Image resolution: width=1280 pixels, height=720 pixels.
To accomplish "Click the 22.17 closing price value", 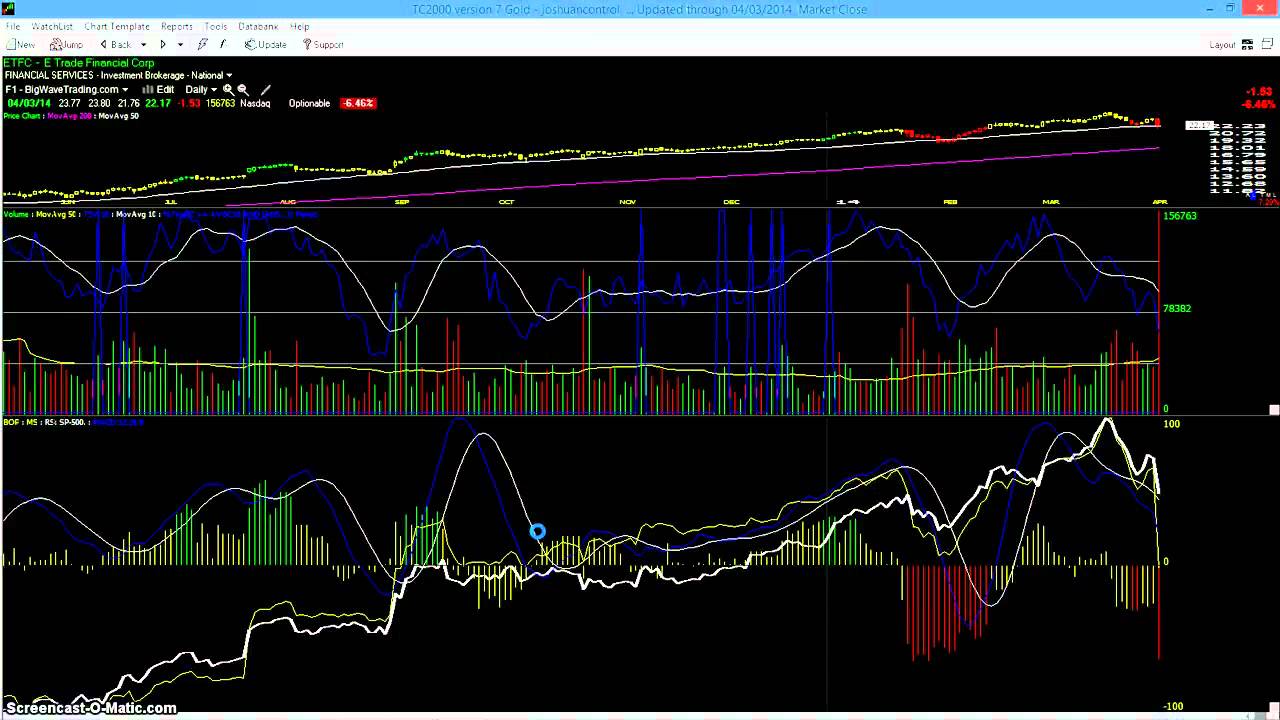I will click(x=158, y=103).
